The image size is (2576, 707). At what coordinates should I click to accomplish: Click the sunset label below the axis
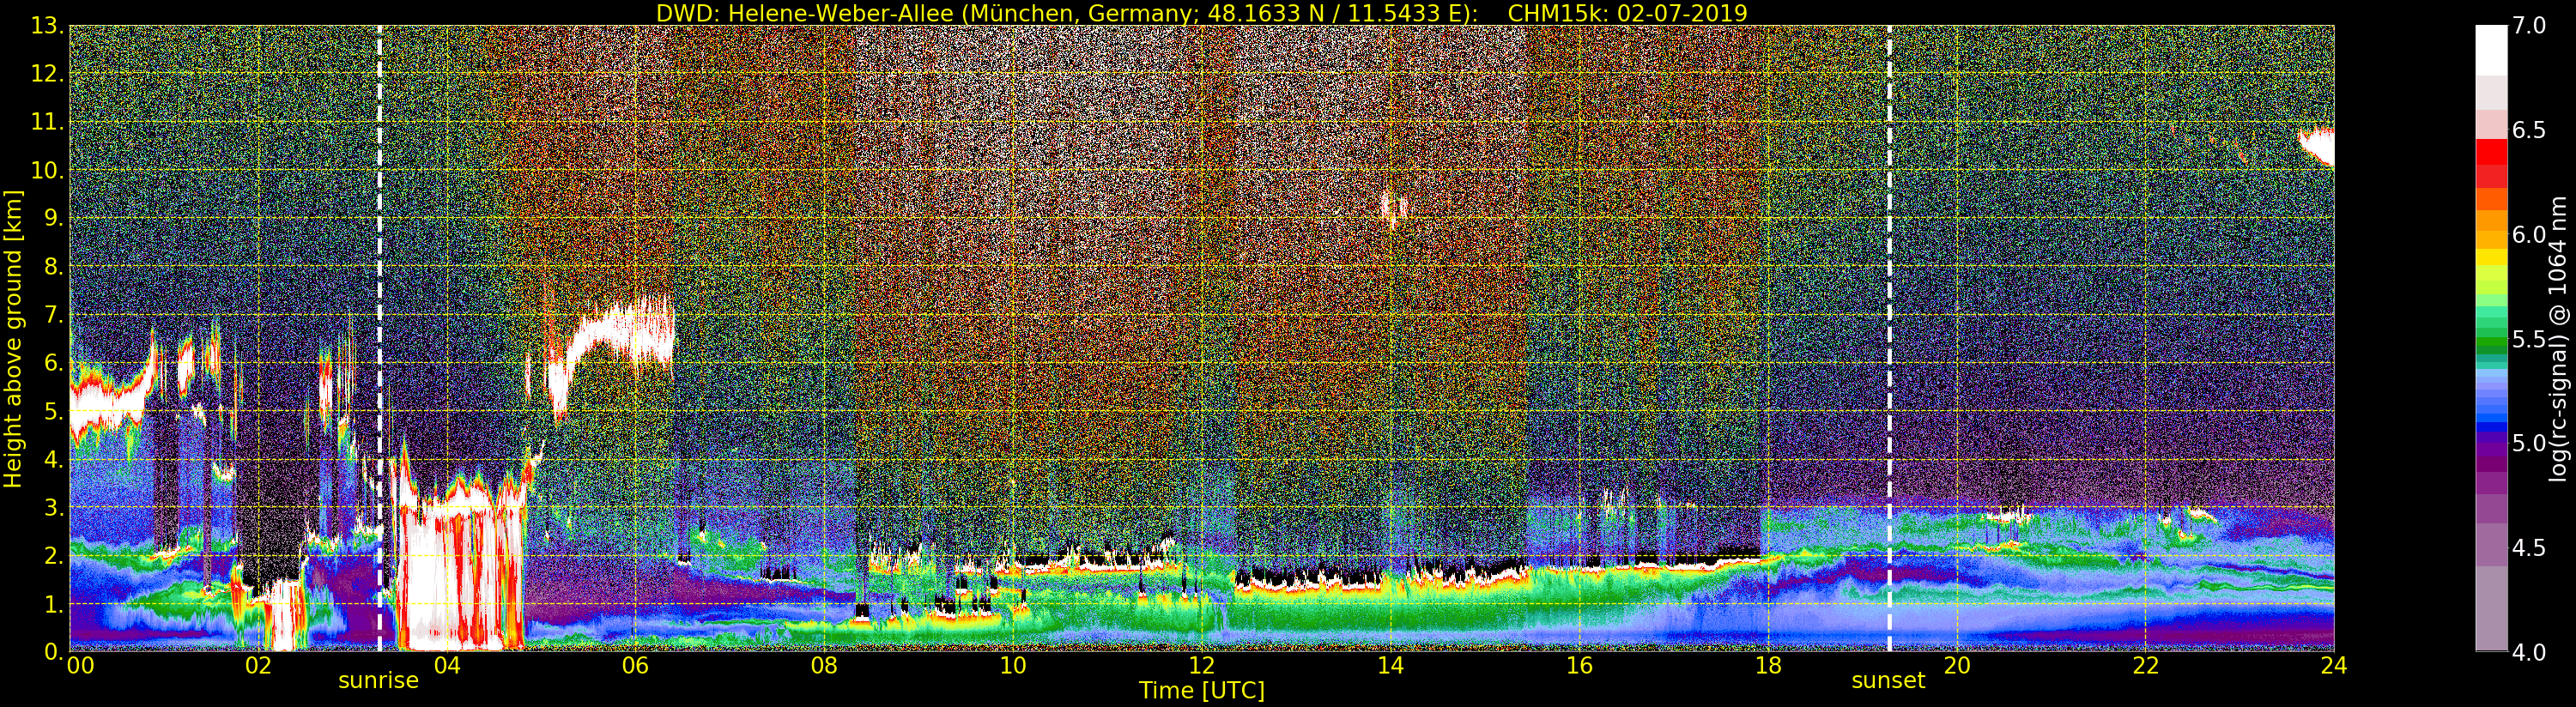pos(1888,680)
